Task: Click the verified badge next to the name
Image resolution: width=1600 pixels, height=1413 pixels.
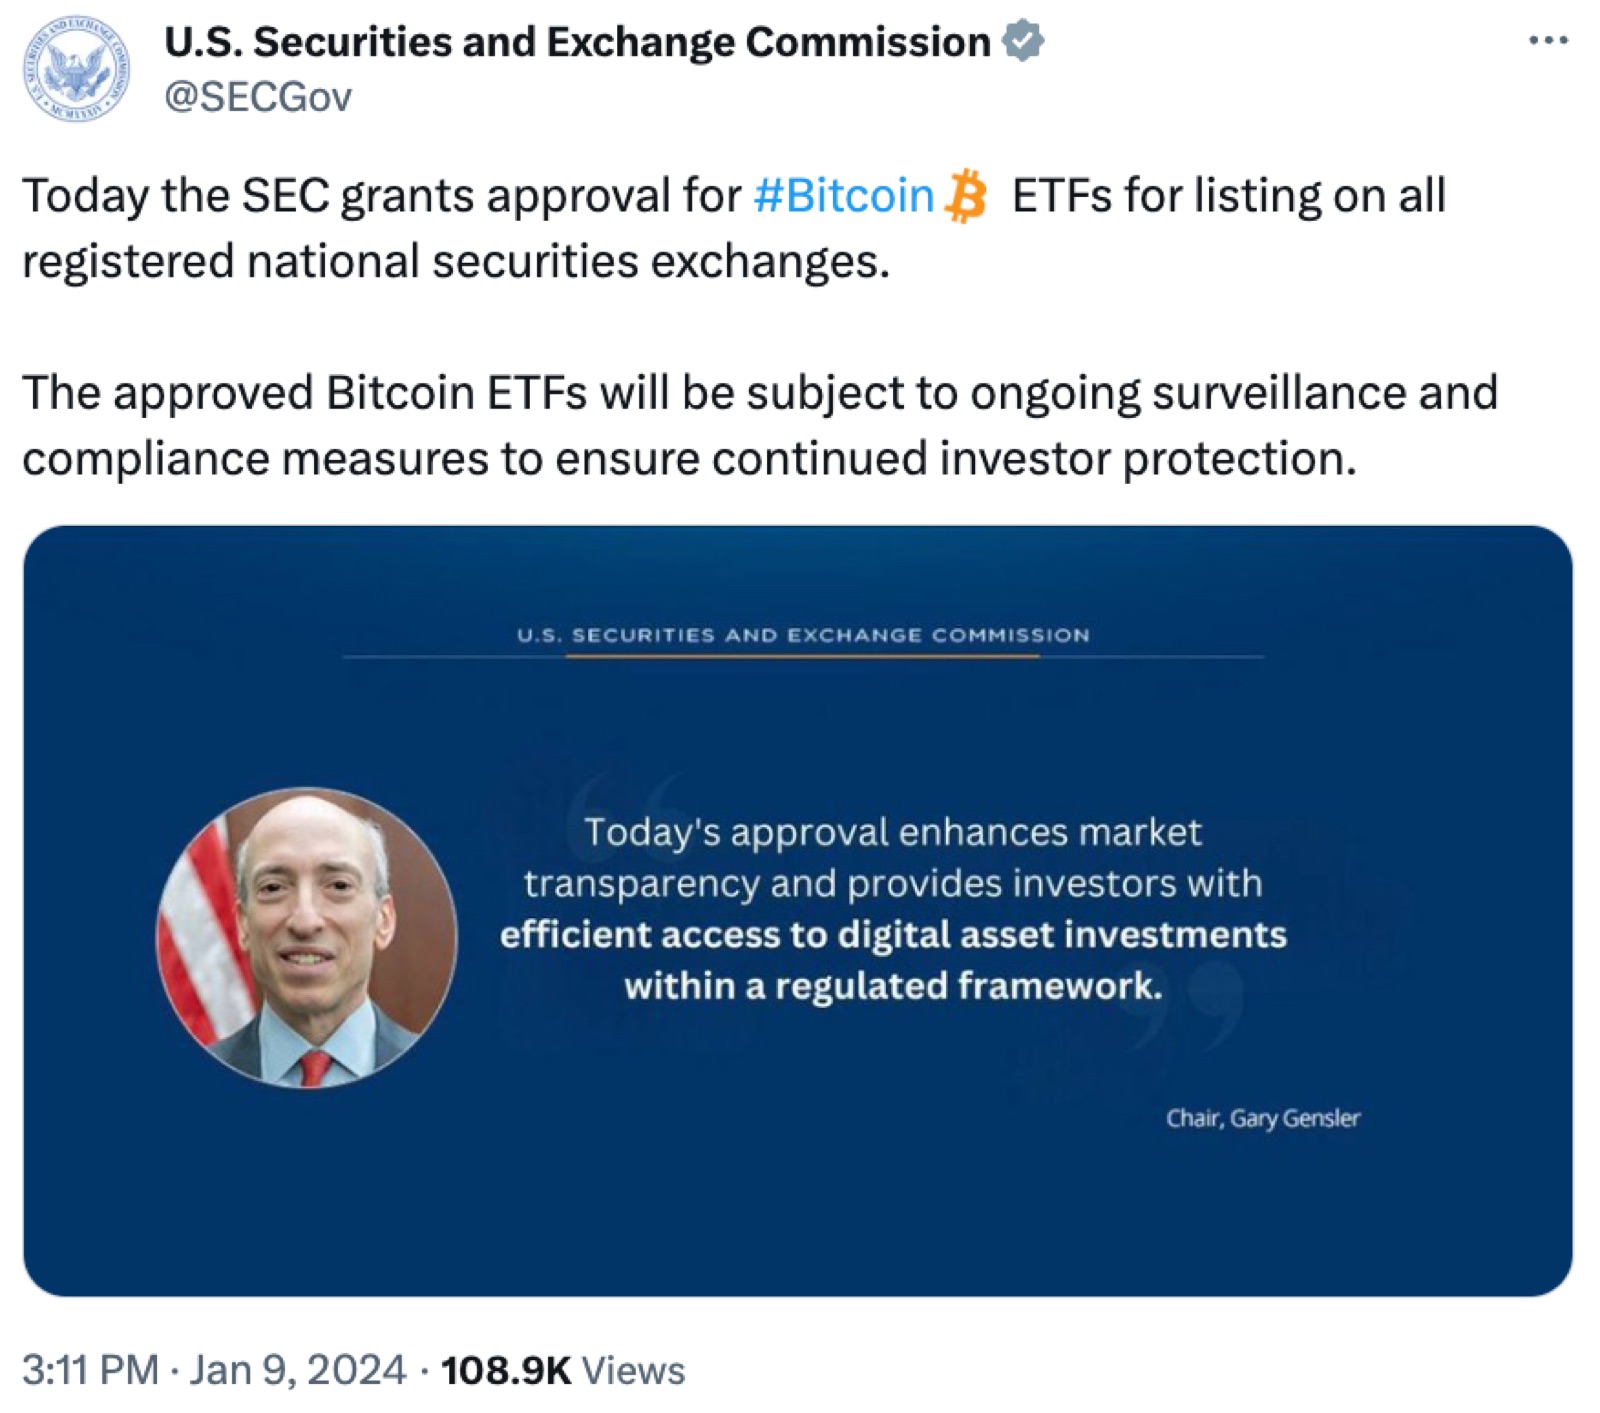Action: pos(1022,41)
